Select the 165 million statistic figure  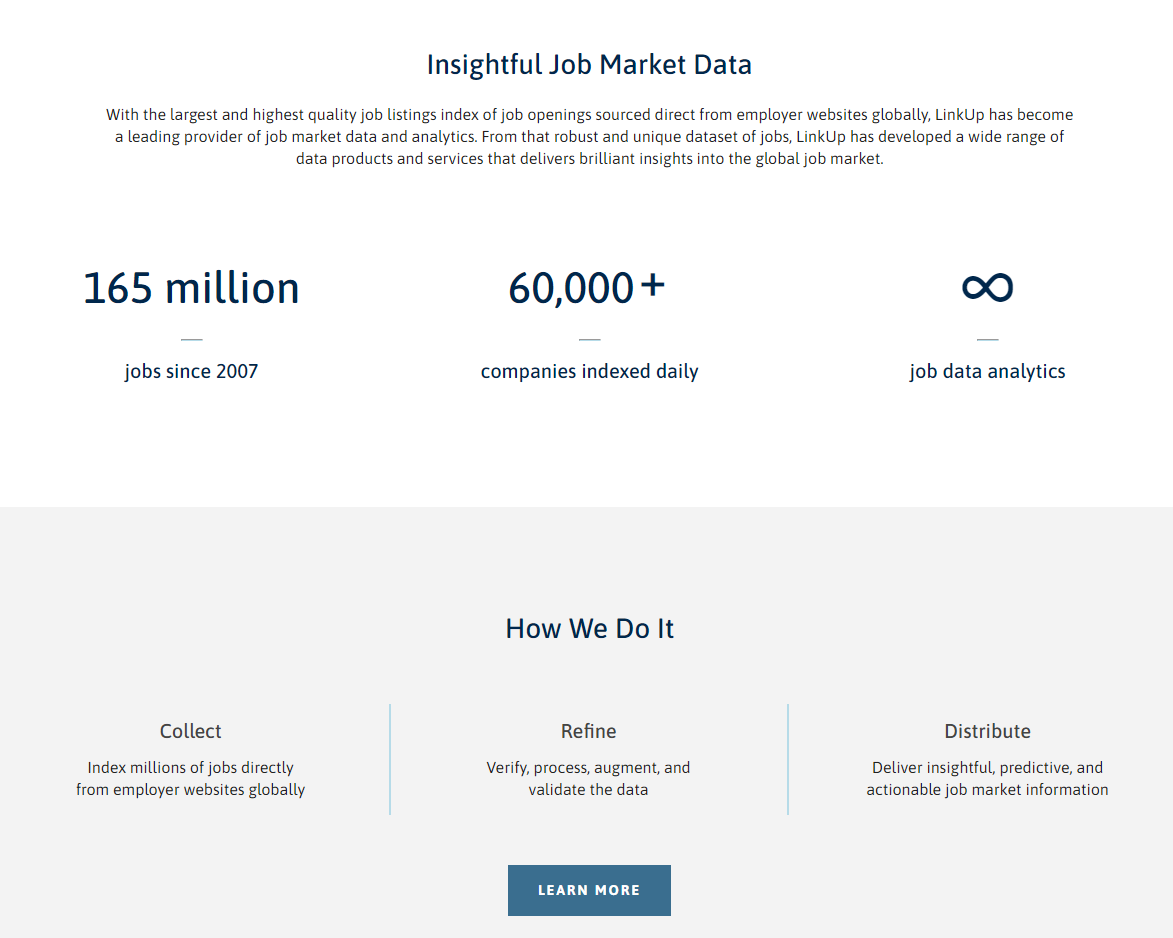191,288
